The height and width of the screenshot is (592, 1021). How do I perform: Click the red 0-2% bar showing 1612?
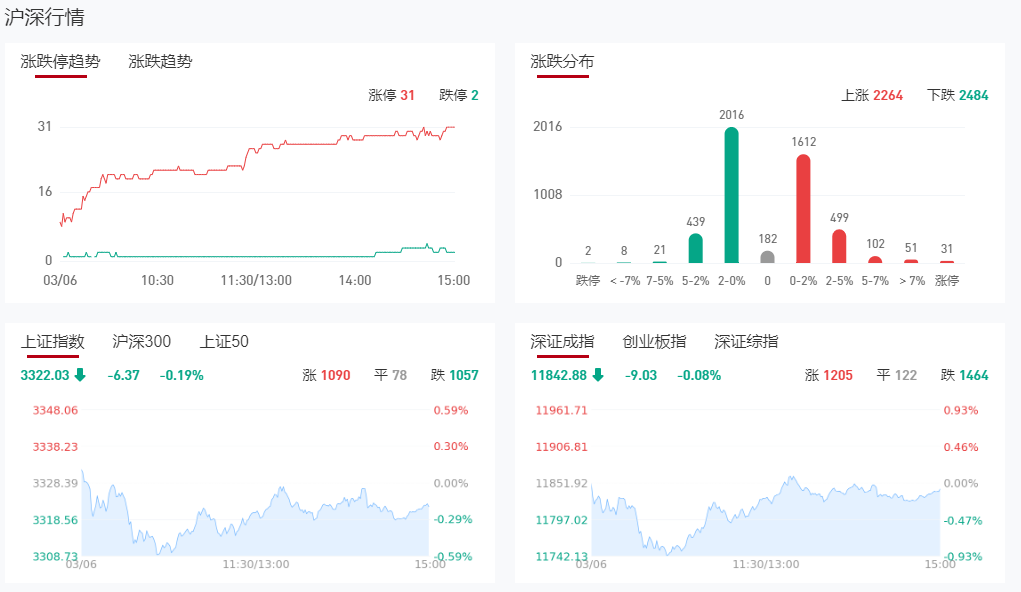point(803,208)
